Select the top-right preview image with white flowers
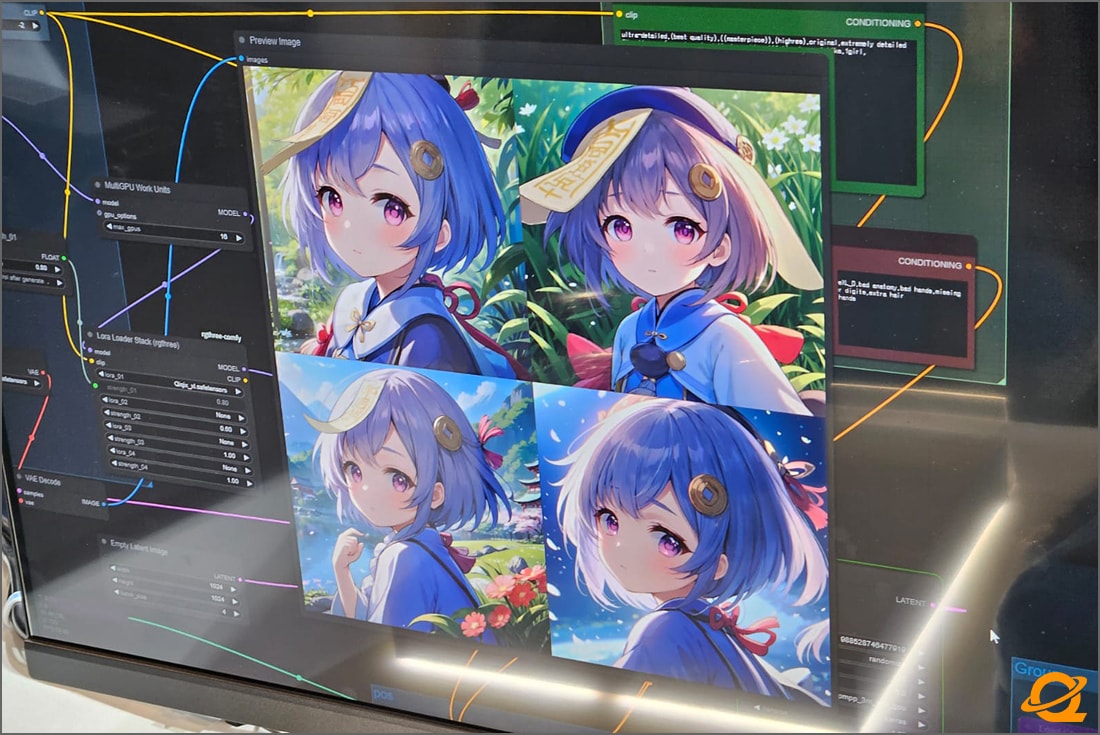This screenshot has width=1100, height=735. 670,245
